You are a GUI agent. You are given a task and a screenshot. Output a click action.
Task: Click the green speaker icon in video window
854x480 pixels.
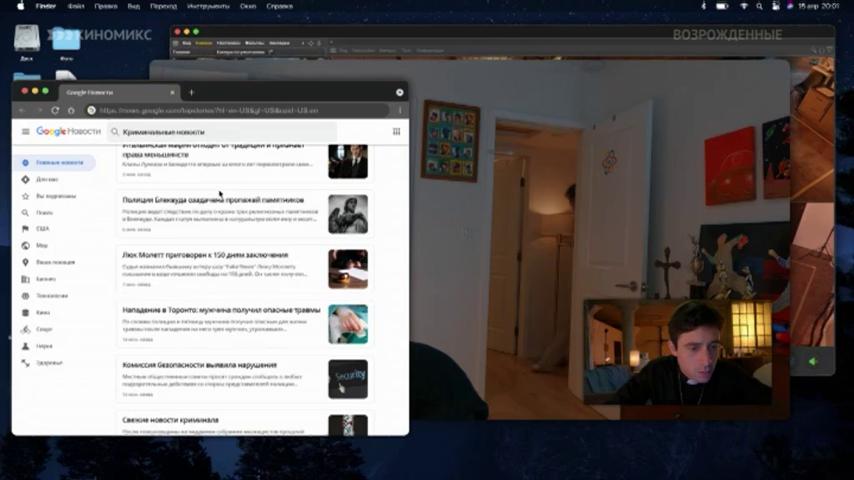point(813,362)
